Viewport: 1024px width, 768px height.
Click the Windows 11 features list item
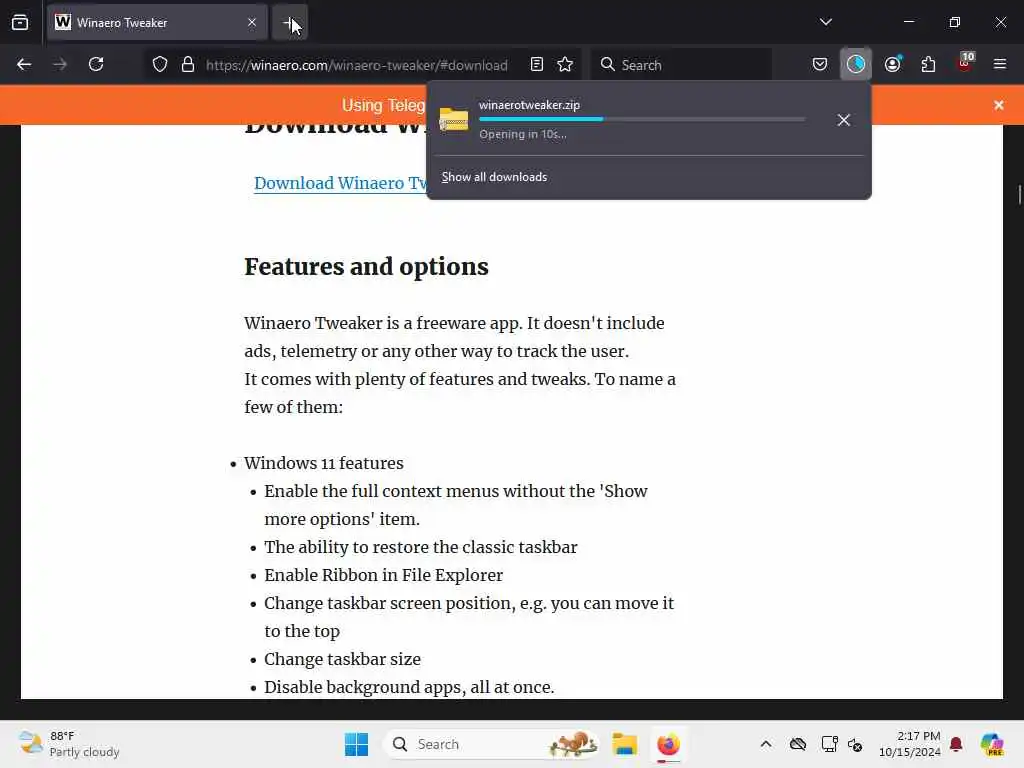pyautogui.click(x=324, y=463)
